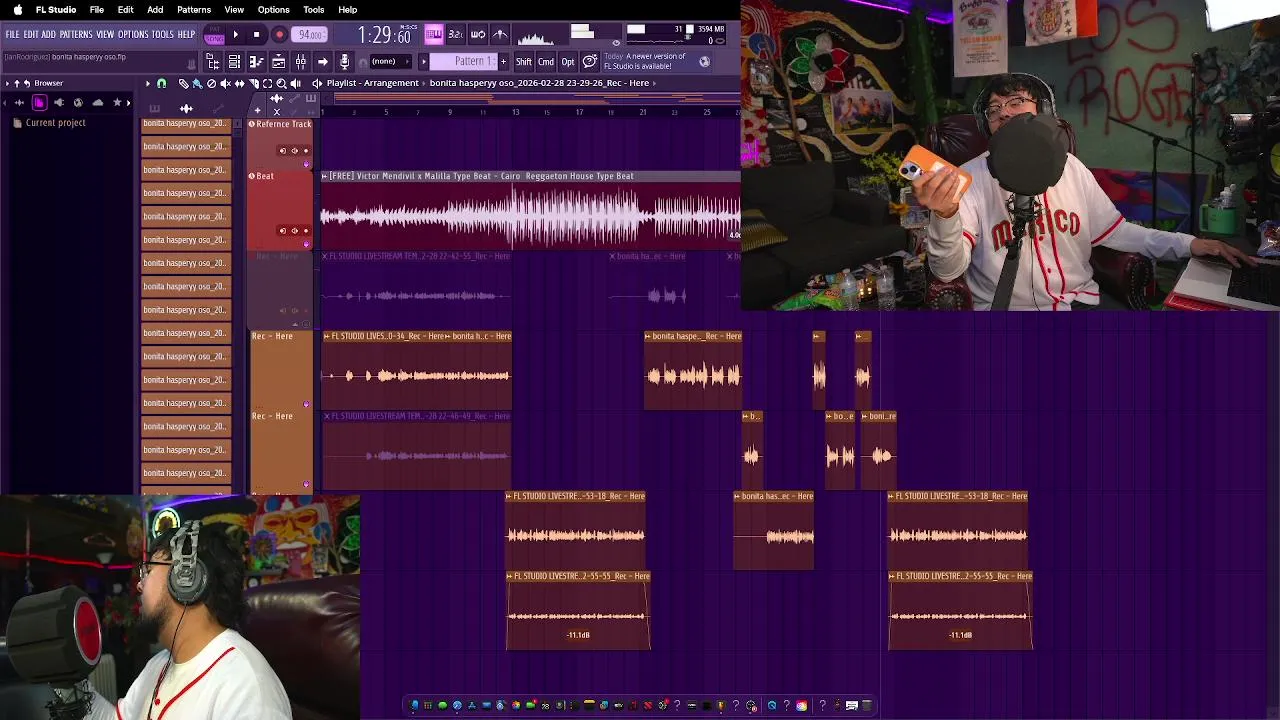Viewport: 1280px width, 720px height.
Task: Open the playlist options arrow menu
Action: (148, 84)
